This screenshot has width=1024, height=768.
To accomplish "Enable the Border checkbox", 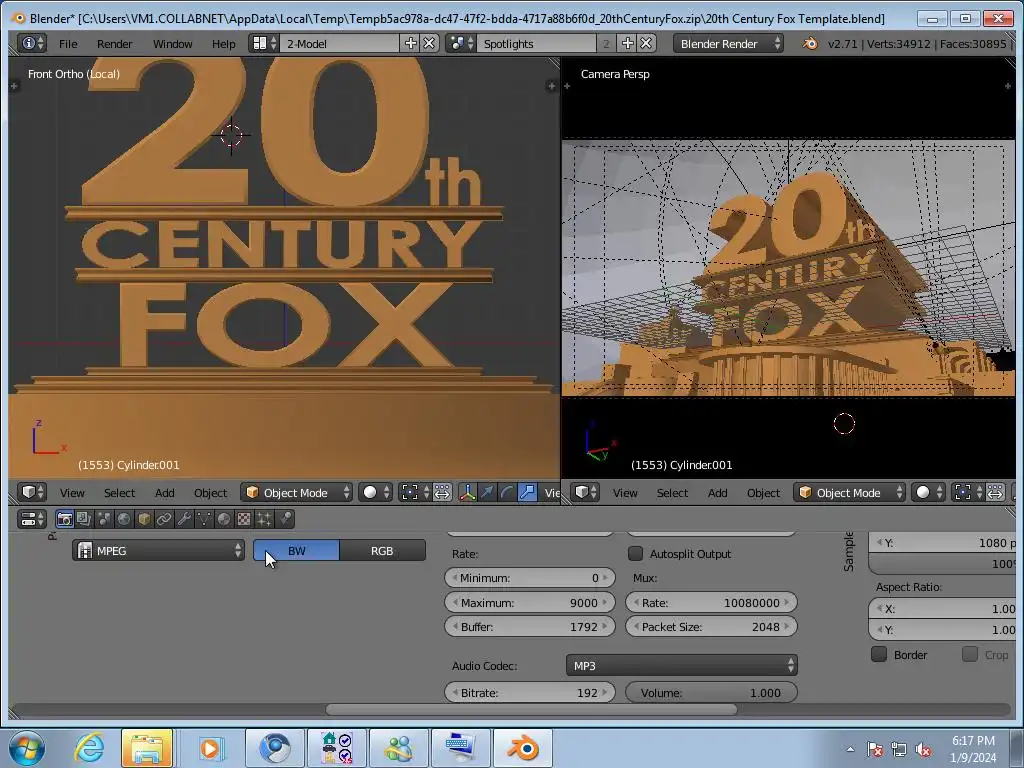I will [x=879, y=654].
